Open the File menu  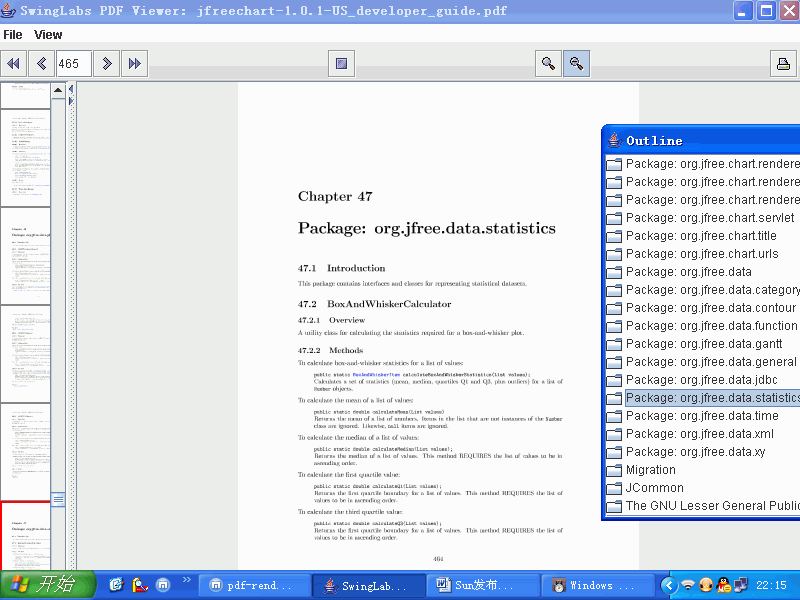13,35
